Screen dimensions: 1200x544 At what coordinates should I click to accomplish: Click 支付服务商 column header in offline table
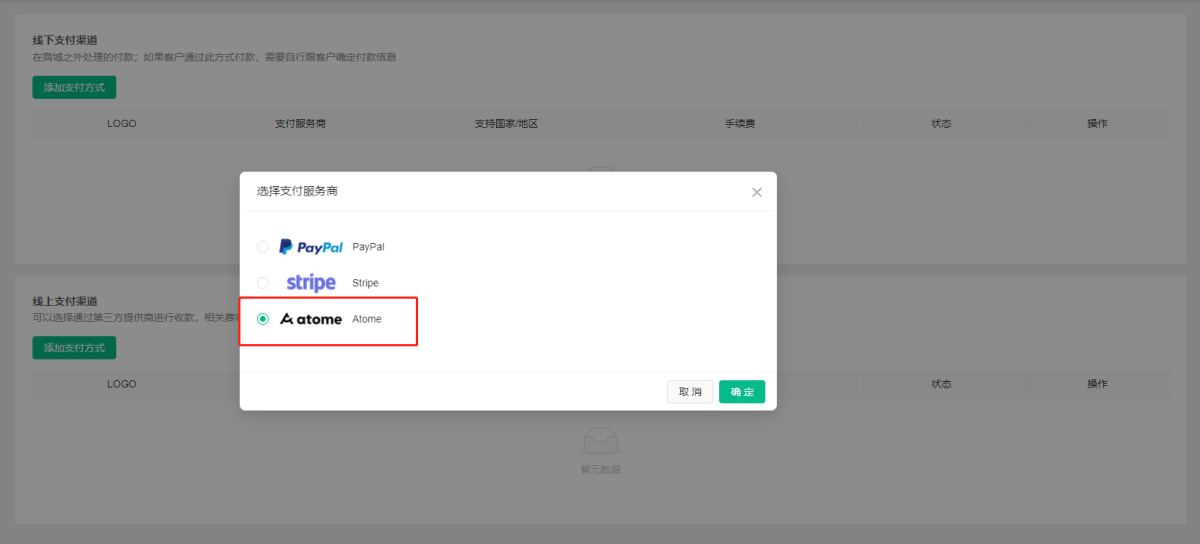(300, 124)
